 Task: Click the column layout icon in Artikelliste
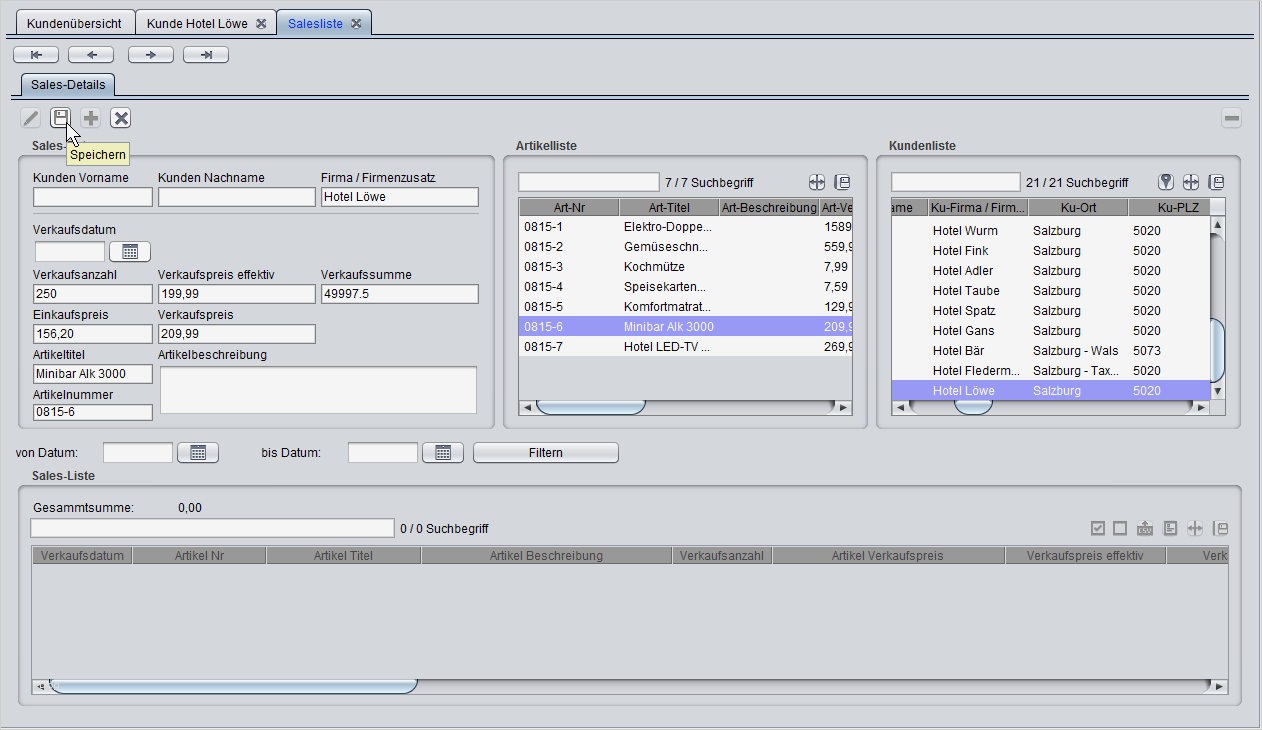(x=842, y=182)
